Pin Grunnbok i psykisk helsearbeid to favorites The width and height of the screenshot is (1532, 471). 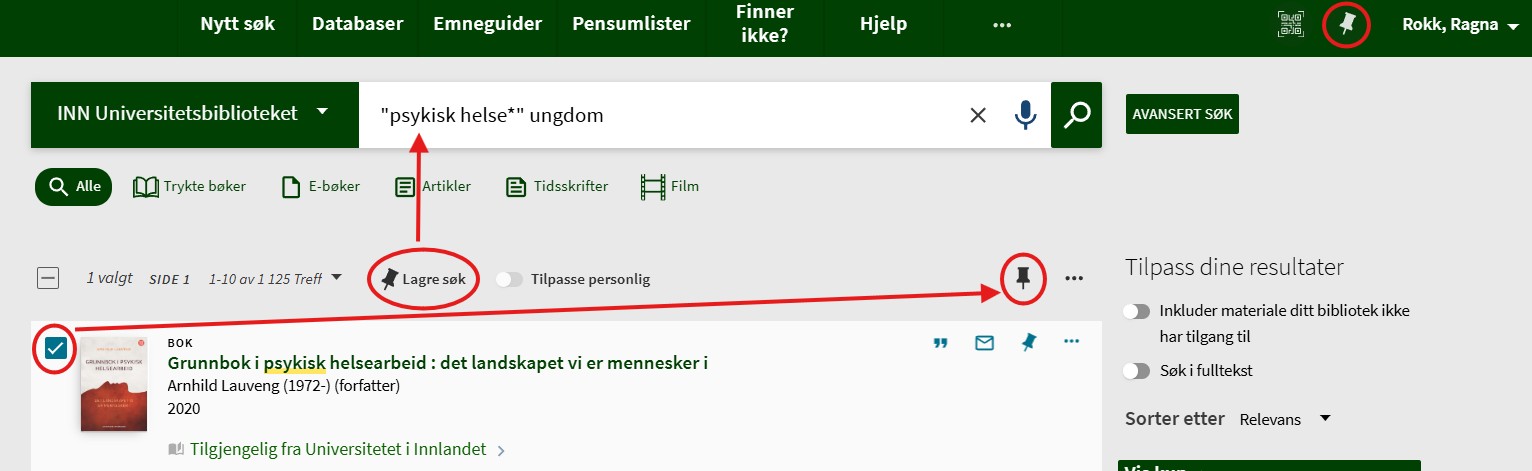[1028, 343]
